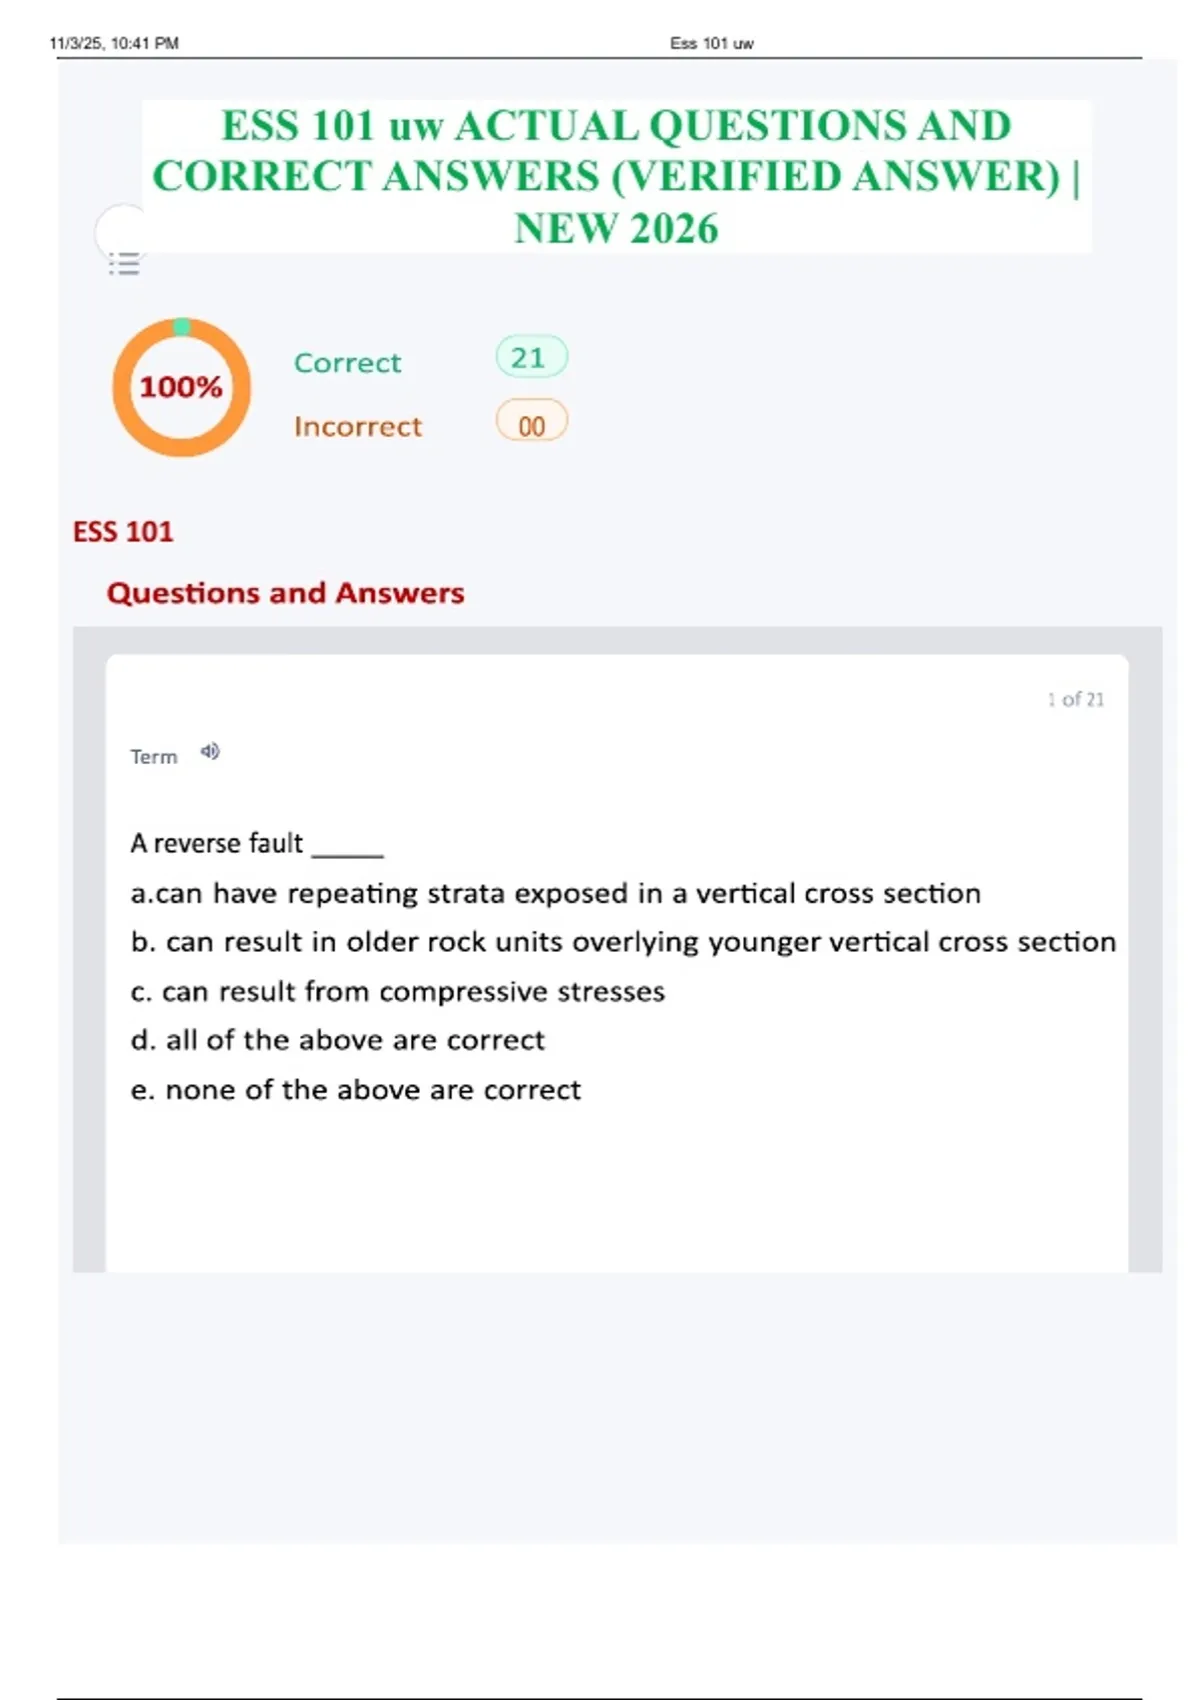Click the 1 of 21 card counter

[1075, 699]
